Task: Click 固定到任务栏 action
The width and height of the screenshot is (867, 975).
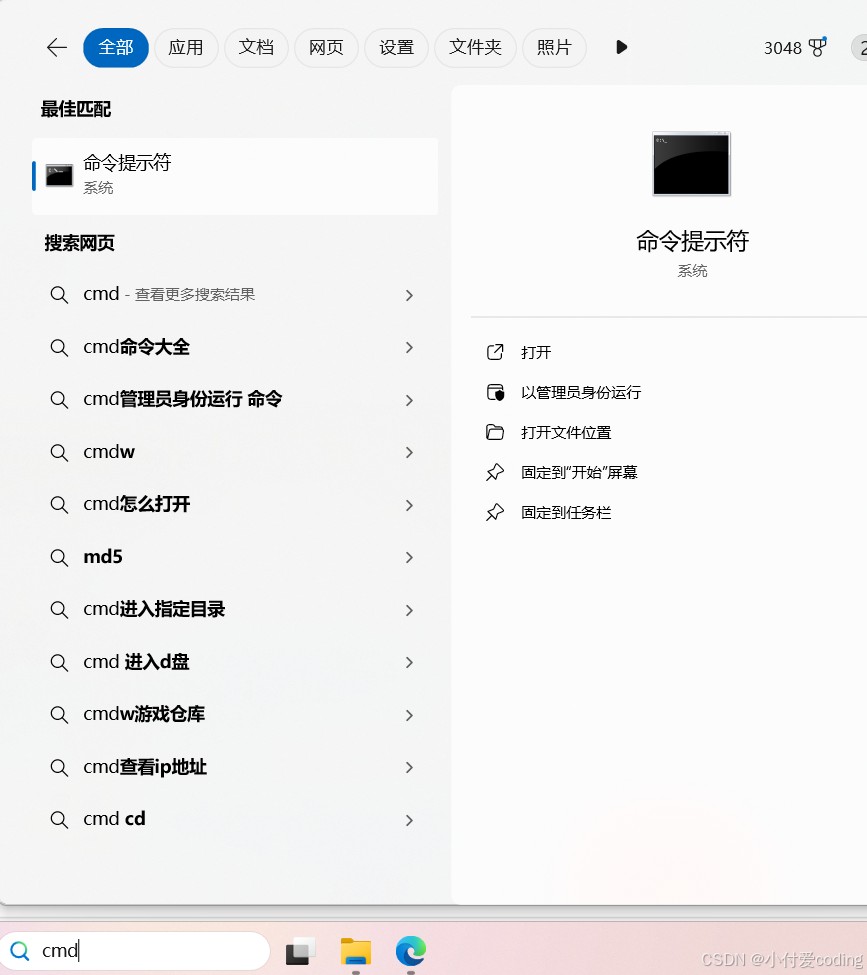Action: tap(566, 512)
